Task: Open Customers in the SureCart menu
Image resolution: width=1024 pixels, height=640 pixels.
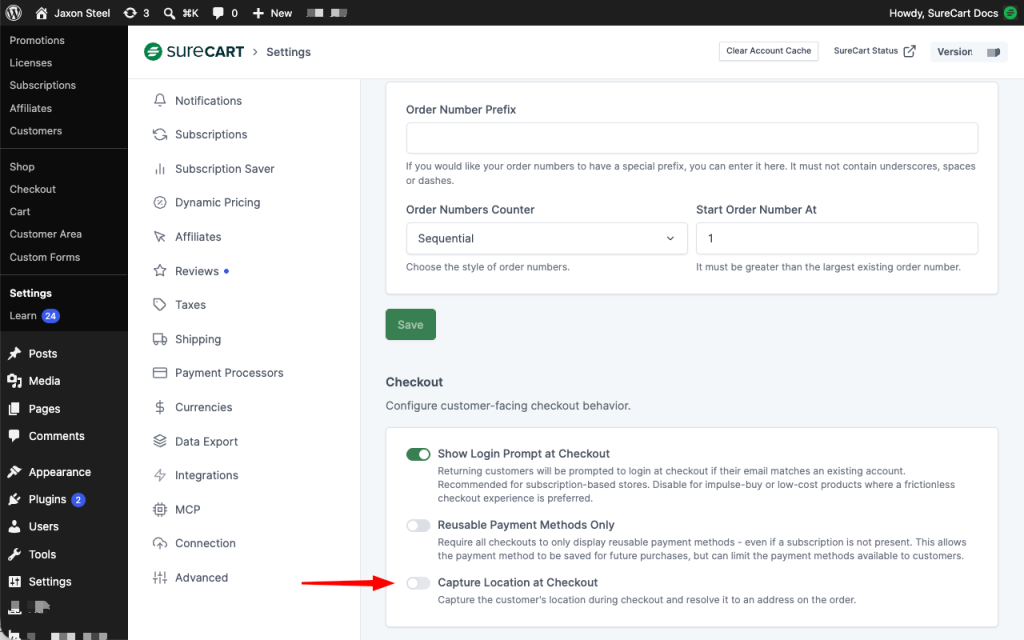Action: coord(36,131)
